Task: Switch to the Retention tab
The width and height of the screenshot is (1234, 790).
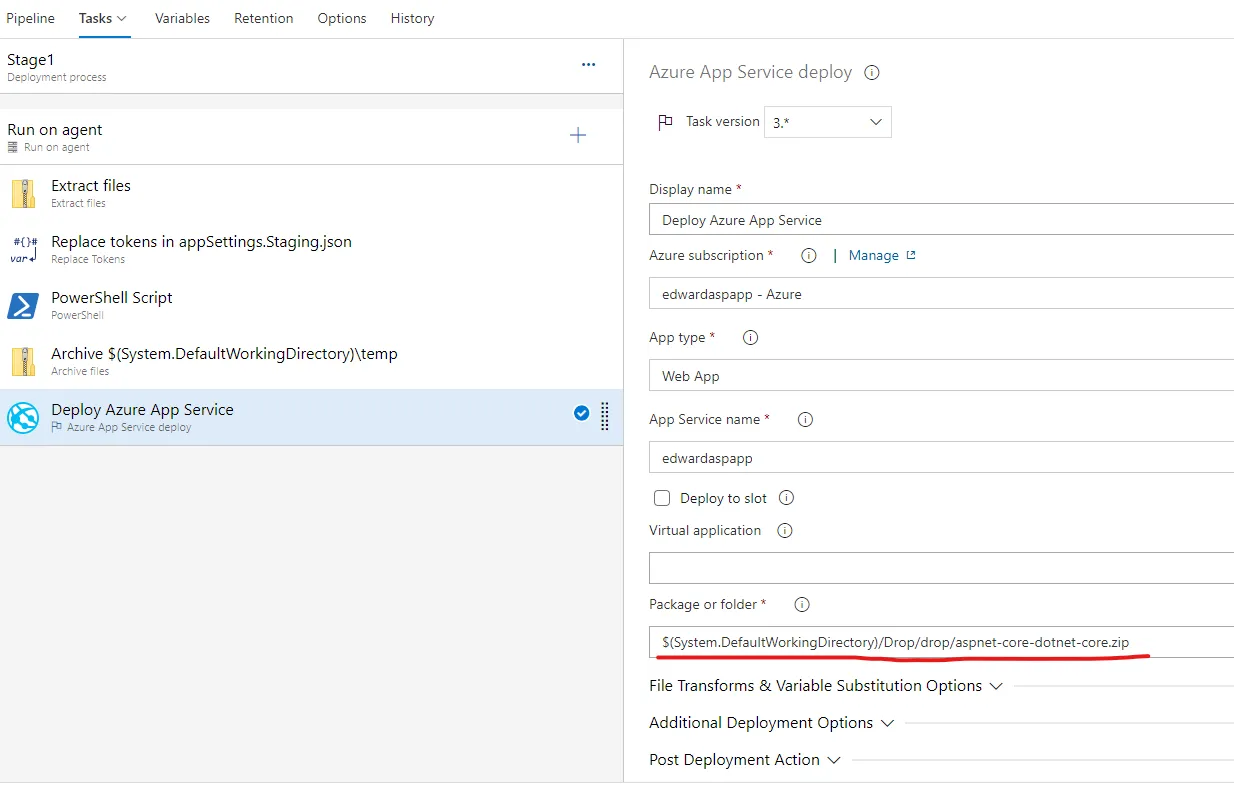Action: pyautogui.click(x=264, y=18)
